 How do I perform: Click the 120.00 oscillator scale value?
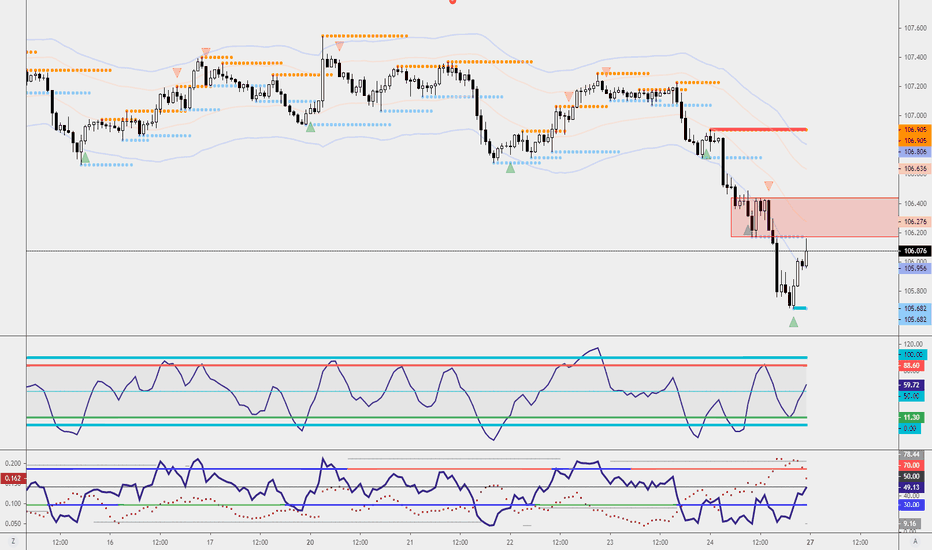click(x=914, y=344)
